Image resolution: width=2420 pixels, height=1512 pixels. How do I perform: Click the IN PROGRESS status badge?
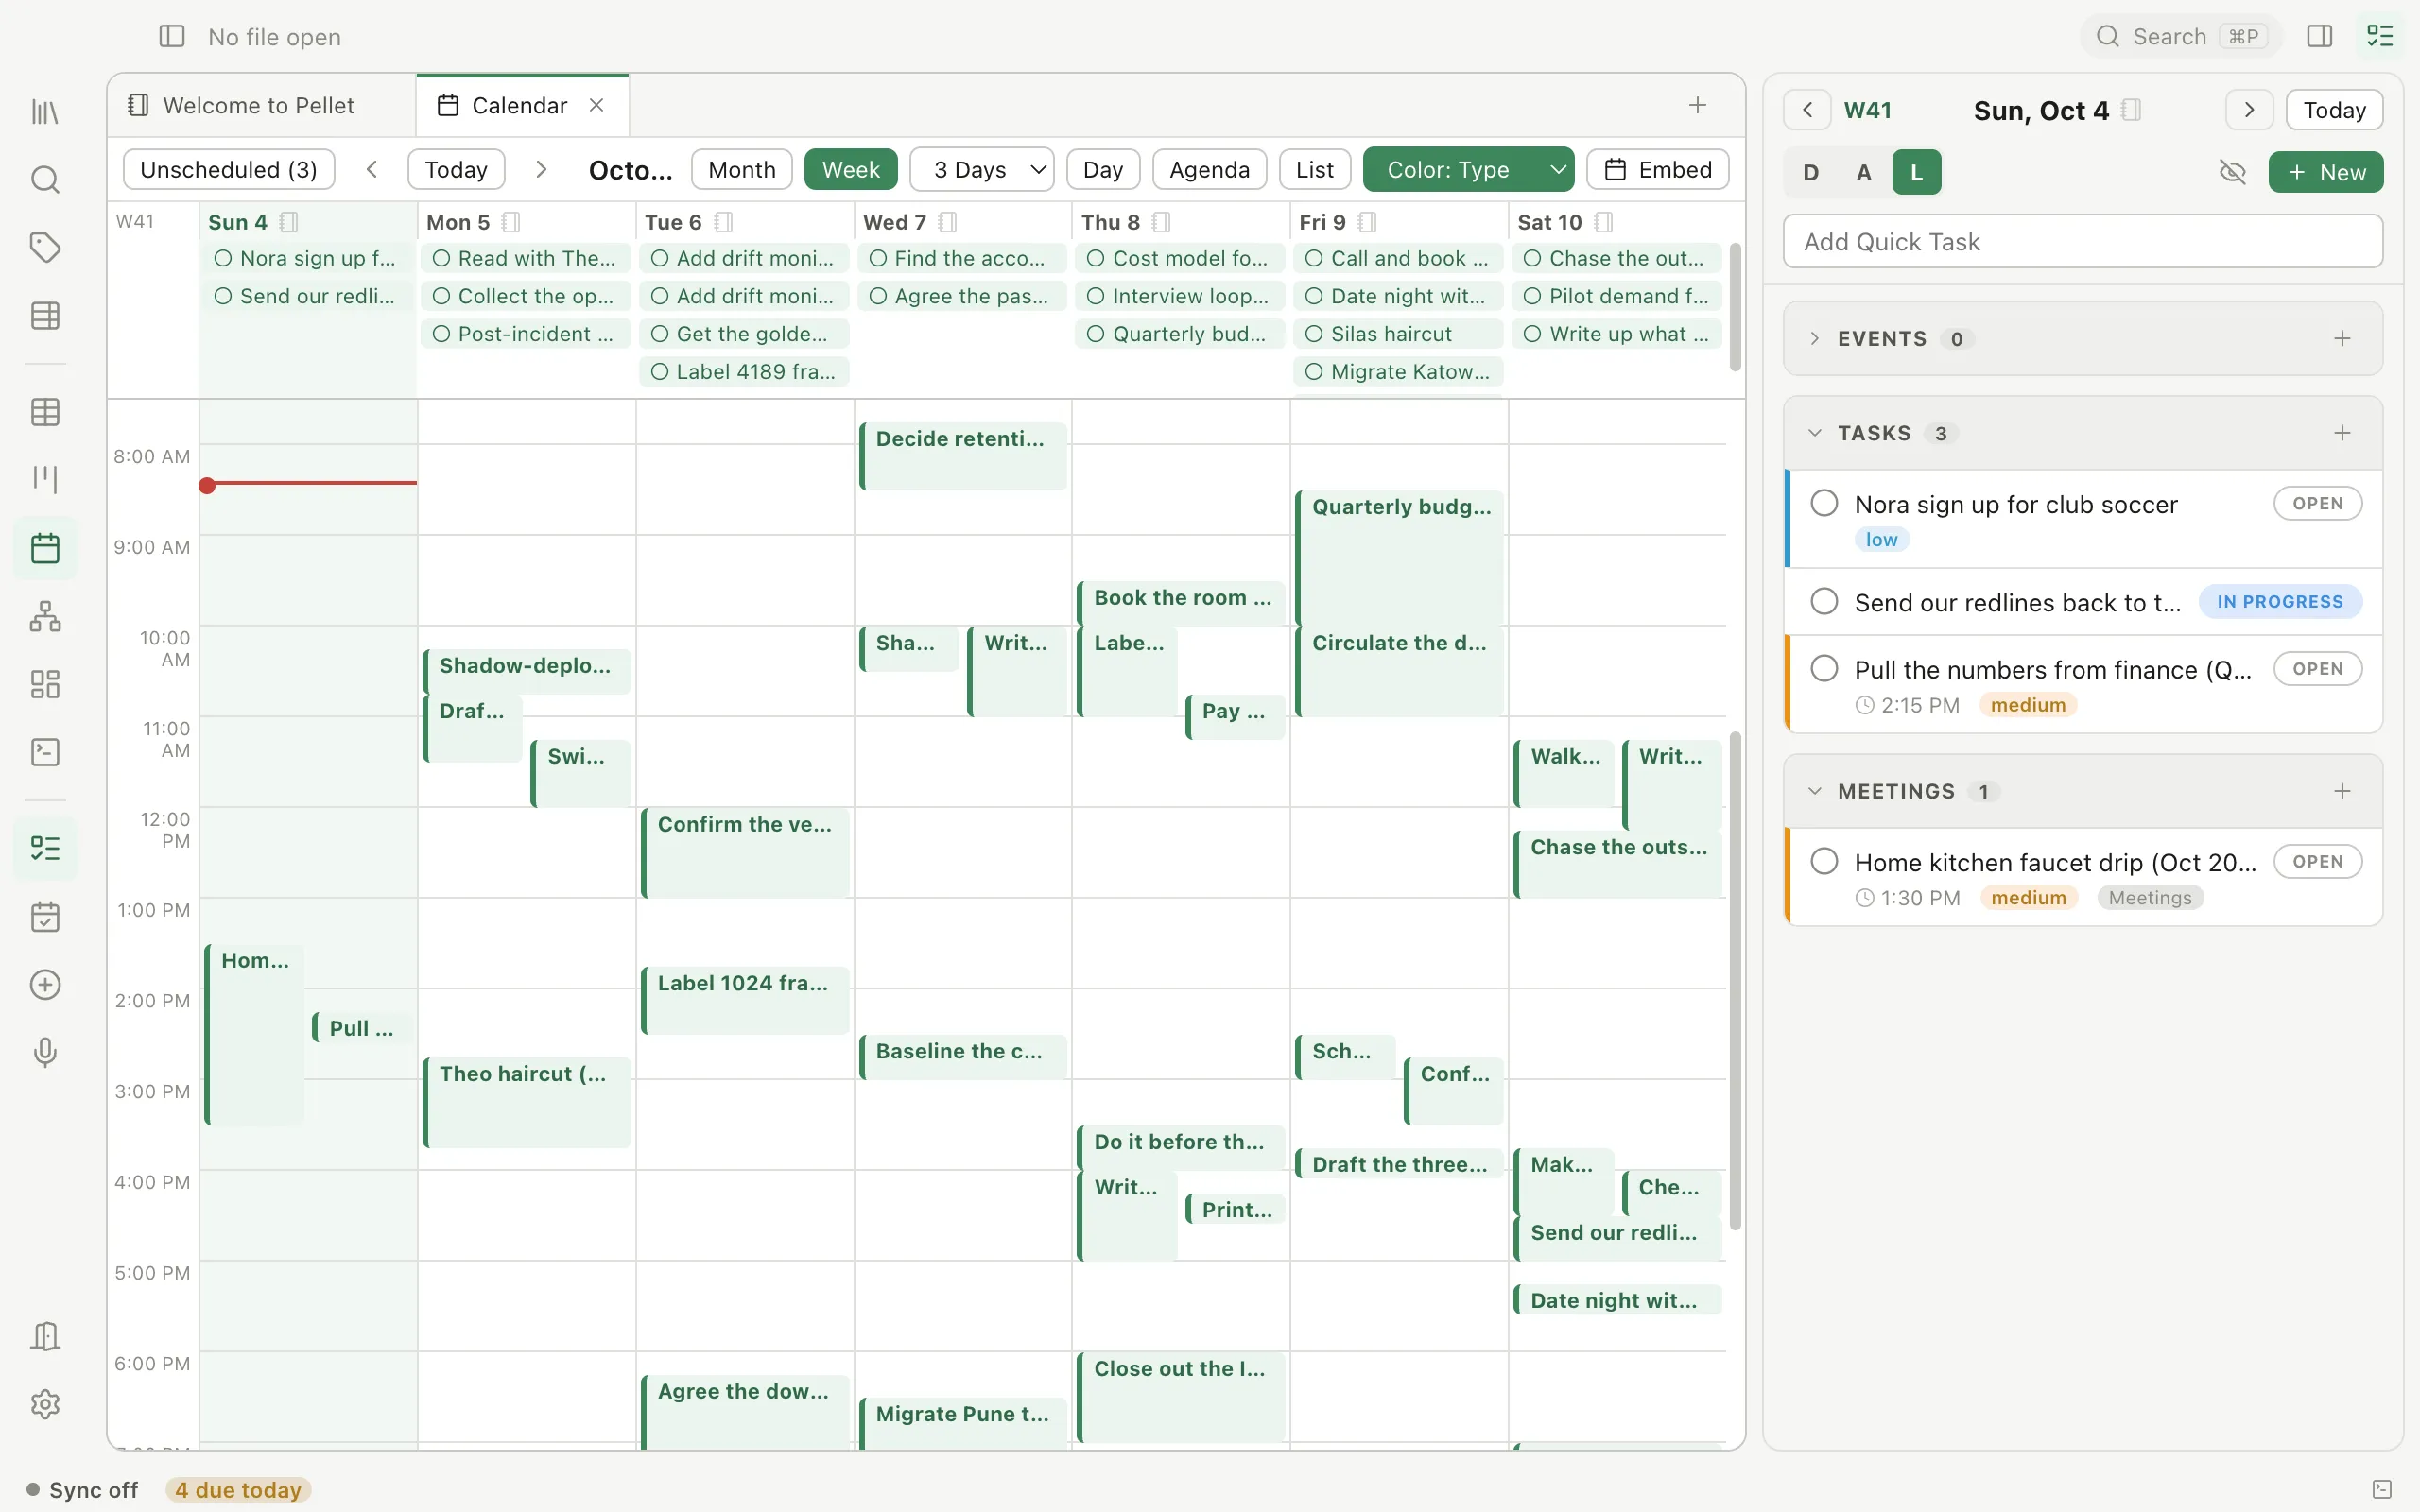point(2280,601)
